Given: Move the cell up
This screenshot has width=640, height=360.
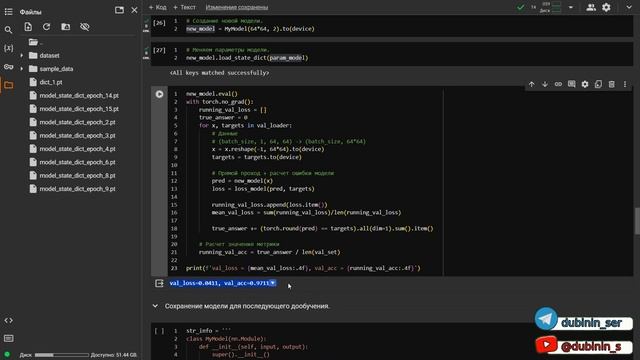Looking at the screenshot, I should click(531, 84).
